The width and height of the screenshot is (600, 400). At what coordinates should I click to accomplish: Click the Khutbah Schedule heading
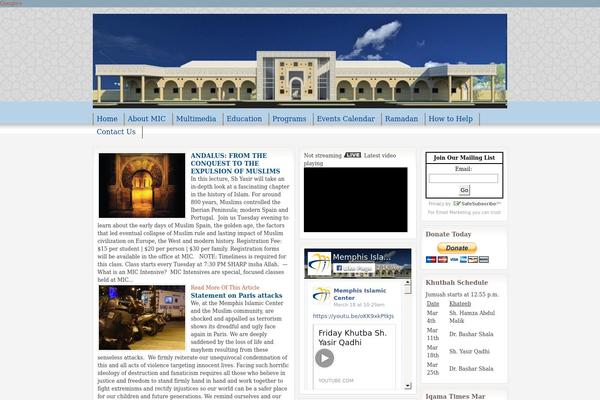457,282
